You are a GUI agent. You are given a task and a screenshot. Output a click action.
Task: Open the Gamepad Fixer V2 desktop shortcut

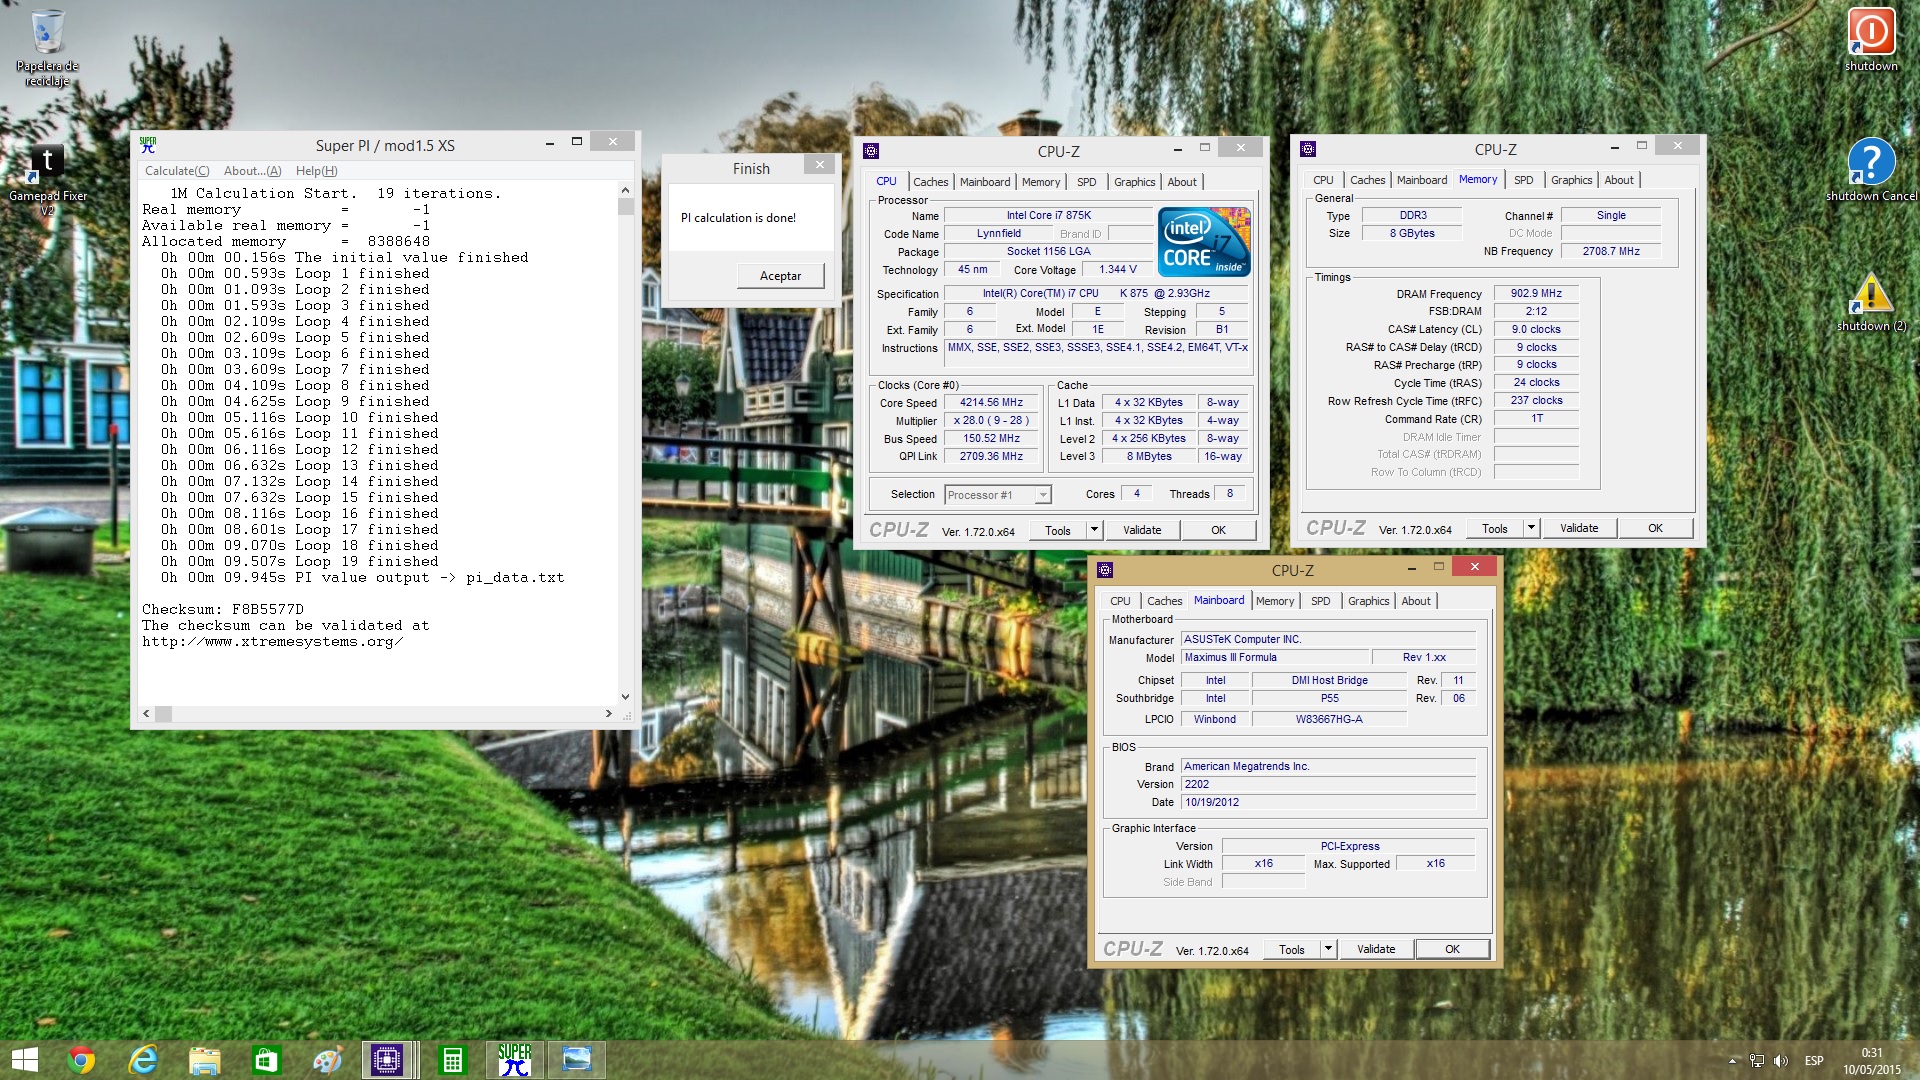(x=47, y=180)
